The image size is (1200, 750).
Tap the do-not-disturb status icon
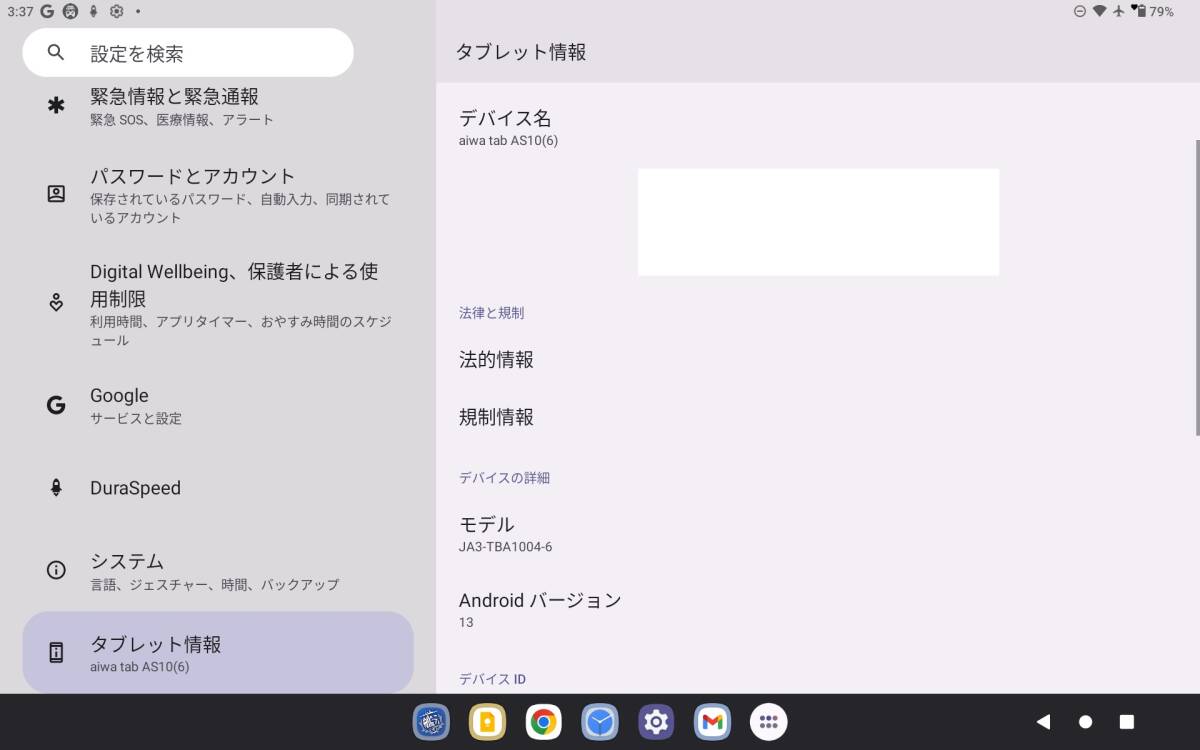point(1079,11)
